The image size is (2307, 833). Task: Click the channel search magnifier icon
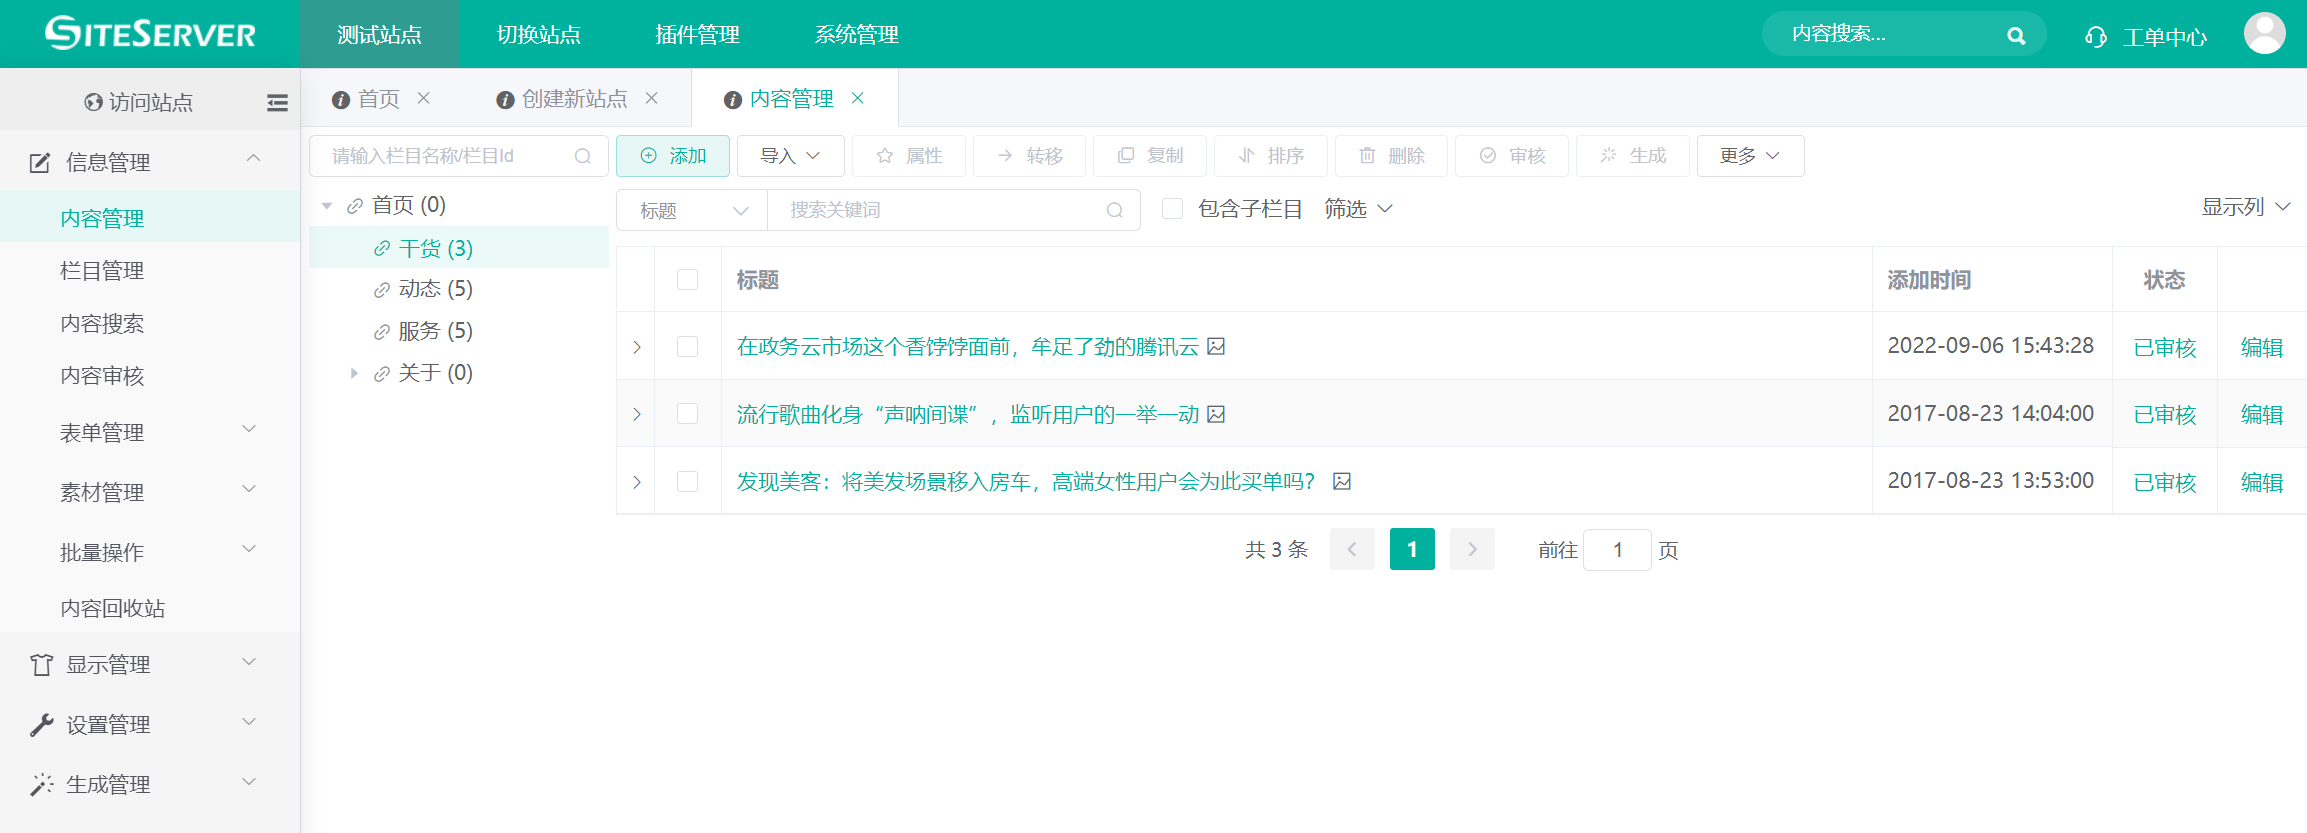(583, 156)
